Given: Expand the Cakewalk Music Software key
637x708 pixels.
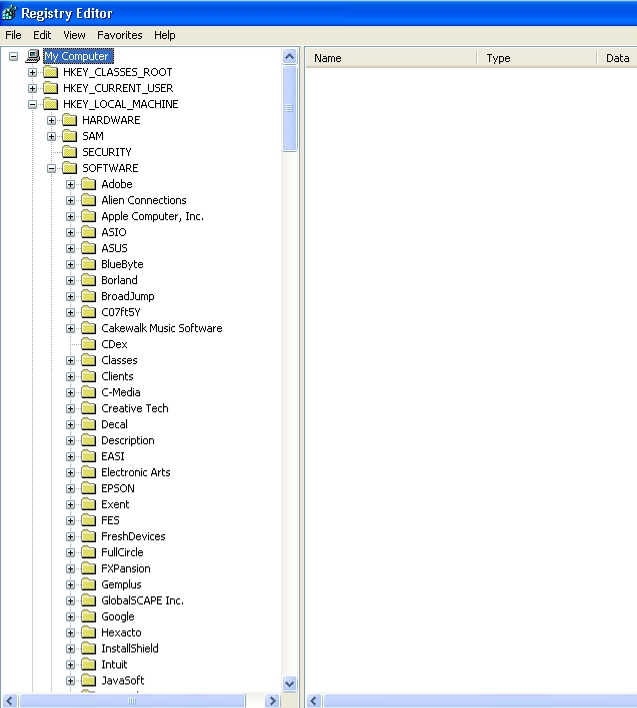Looking at the screenshot, I should 70,328.
